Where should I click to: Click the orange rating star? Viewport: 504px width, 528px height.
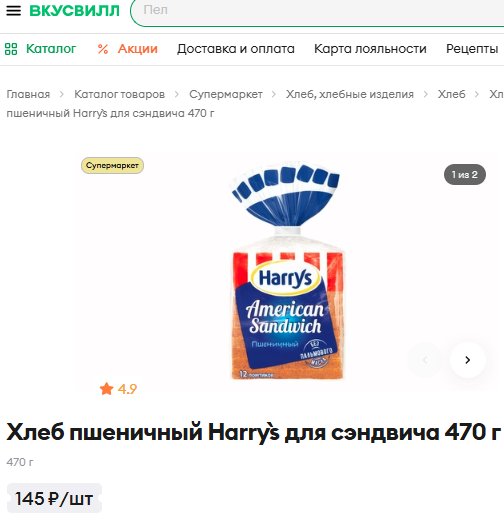pyautogui.click(x=106, y=389)
